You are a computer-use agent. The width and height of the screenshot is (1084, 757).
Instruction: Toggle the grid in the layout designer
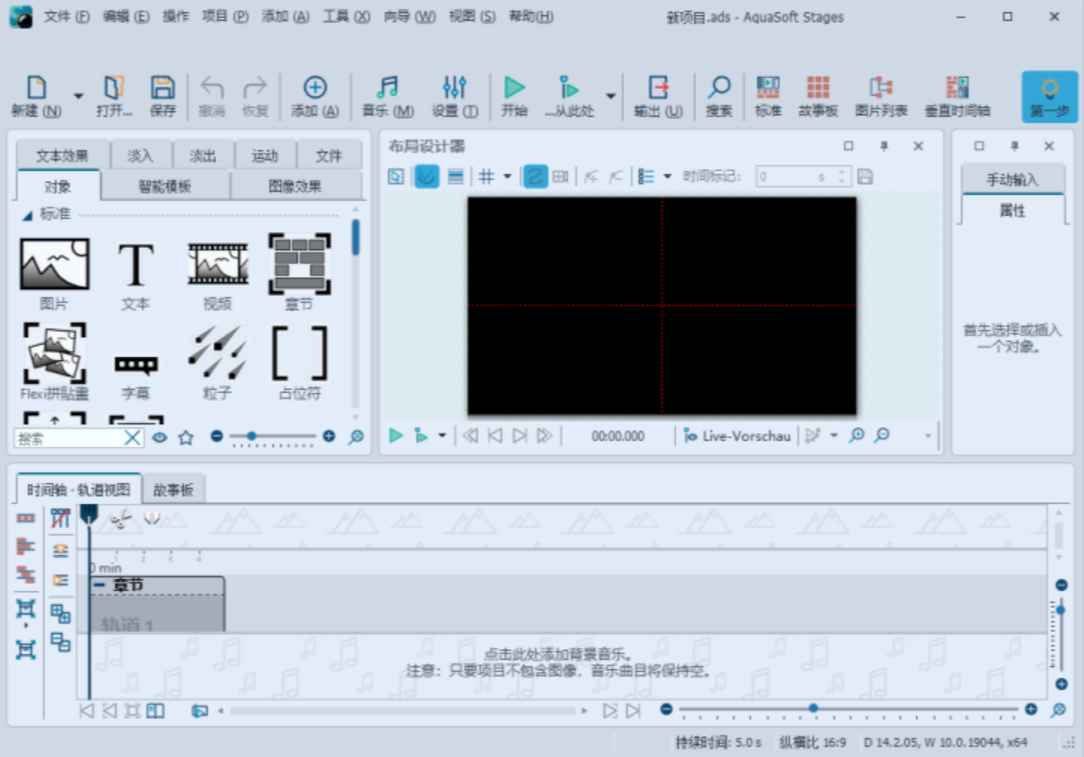pos(487,176)
